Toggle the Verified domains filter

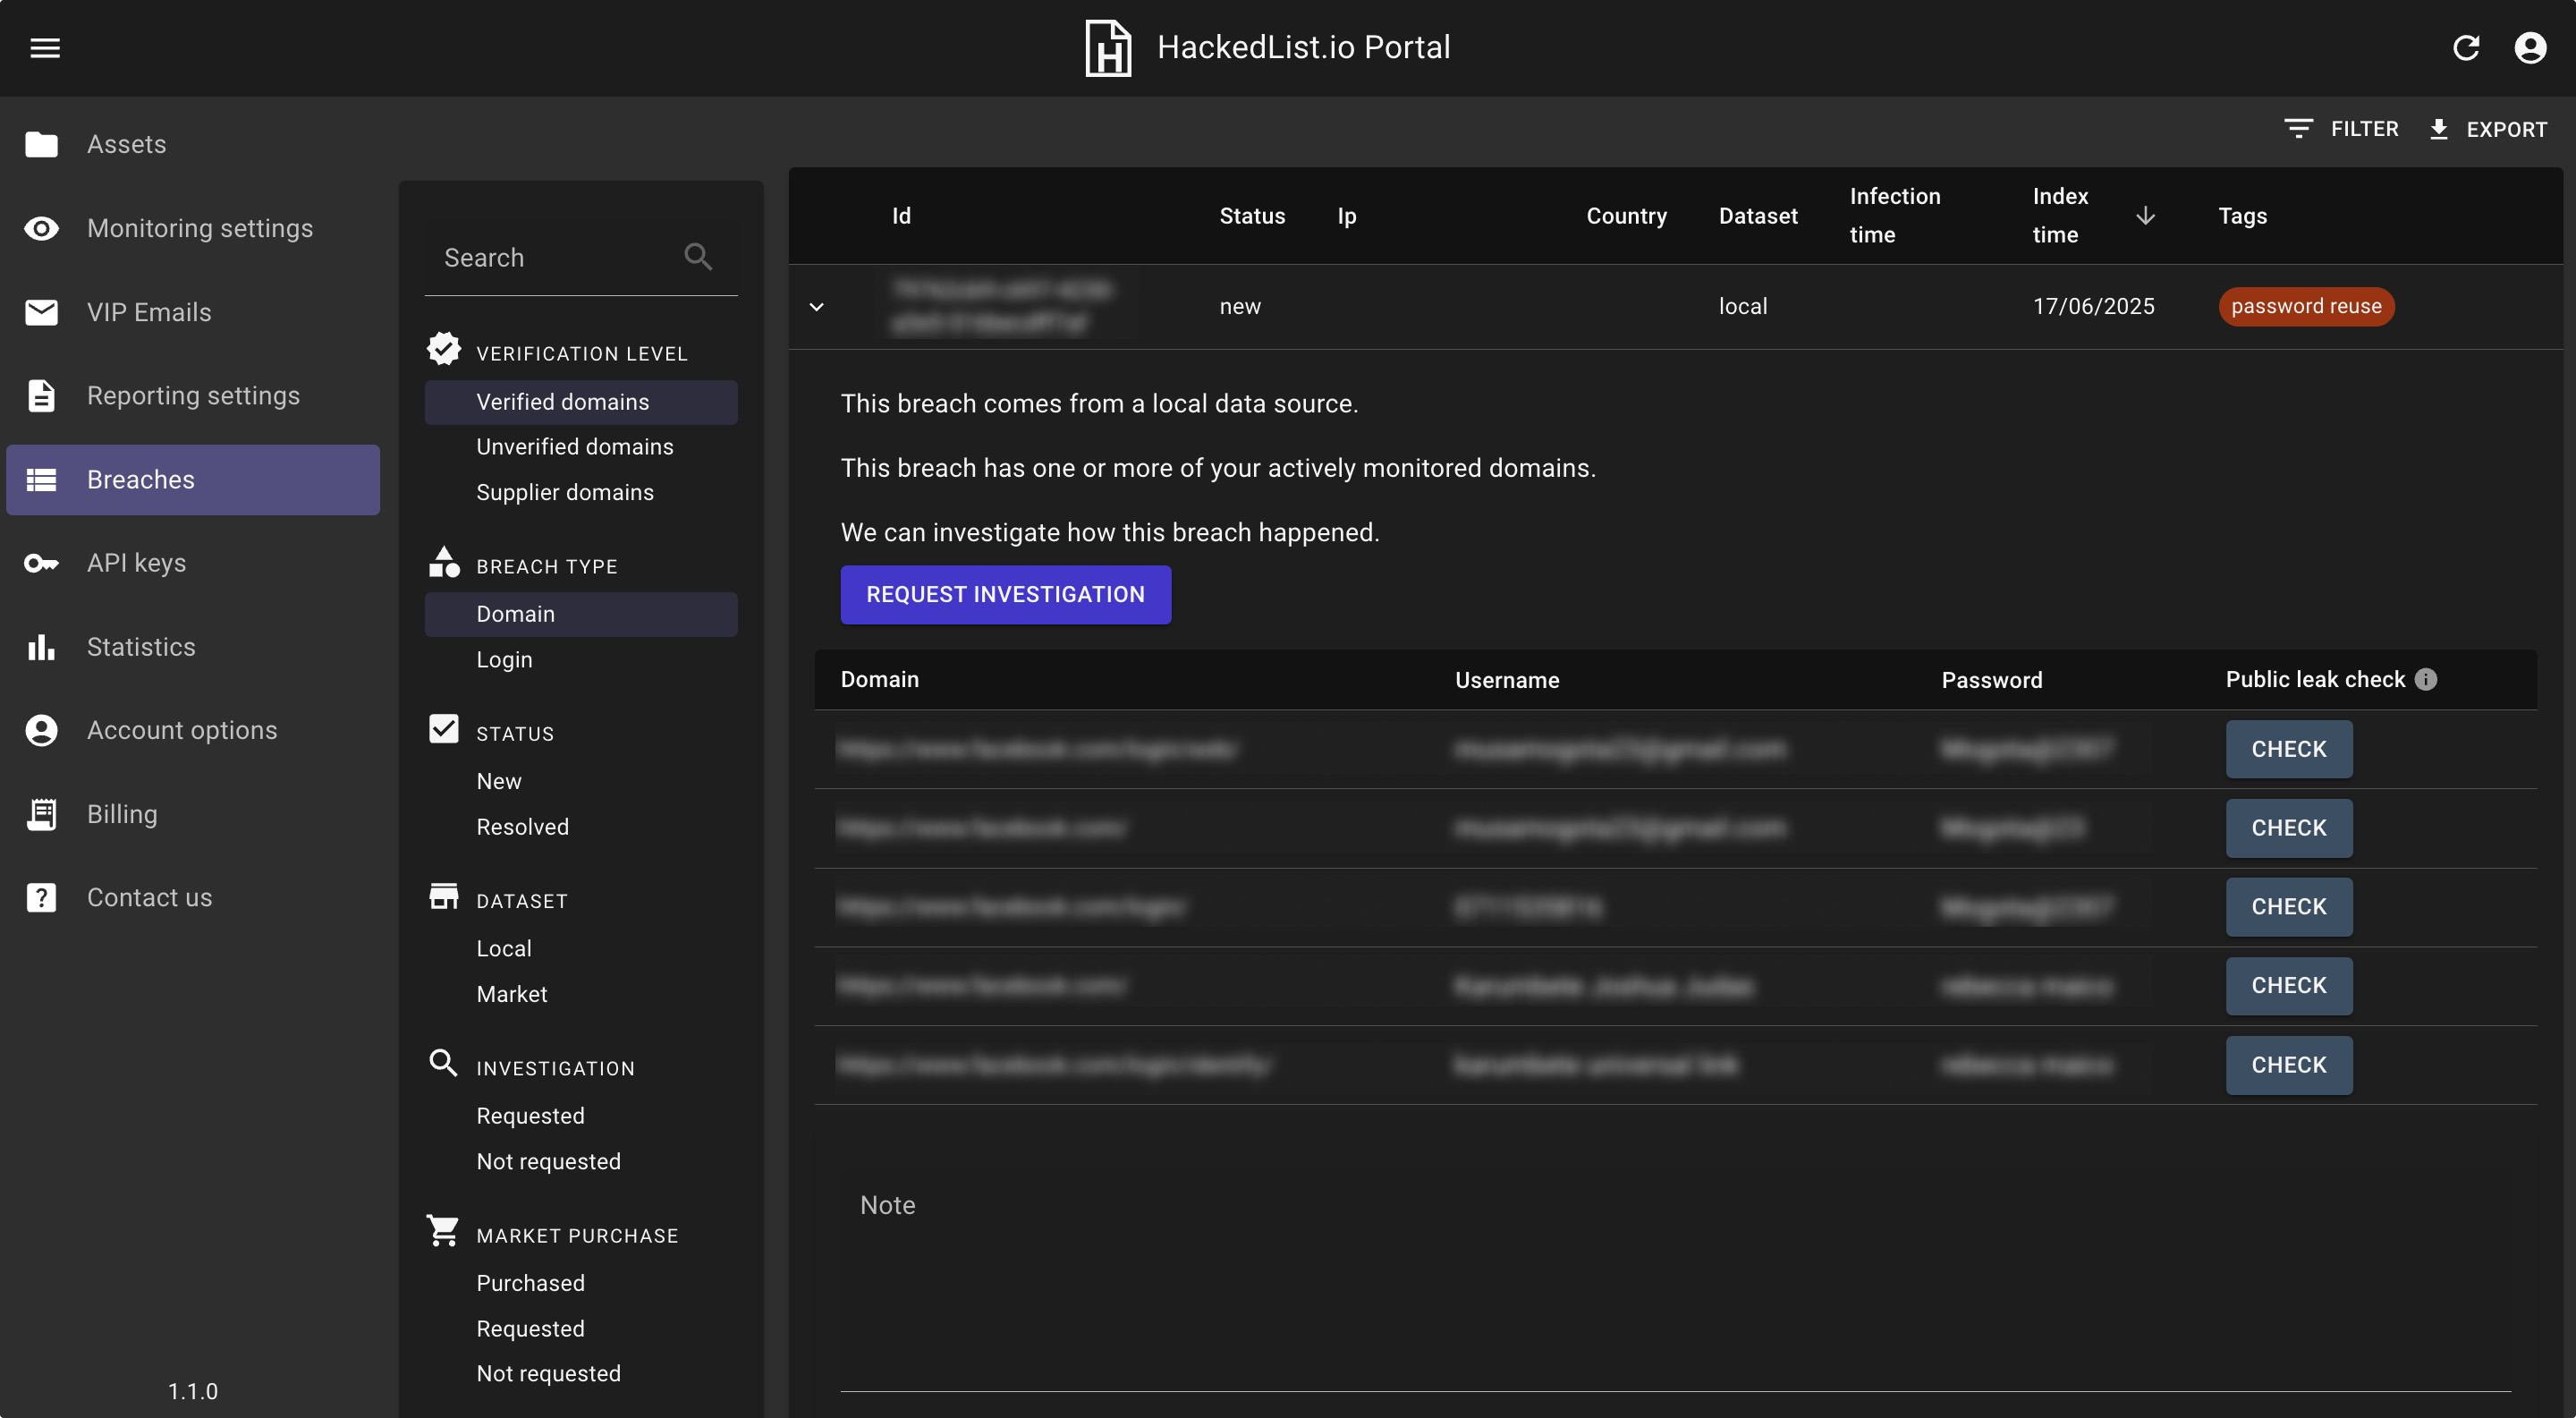click(563, 401)
